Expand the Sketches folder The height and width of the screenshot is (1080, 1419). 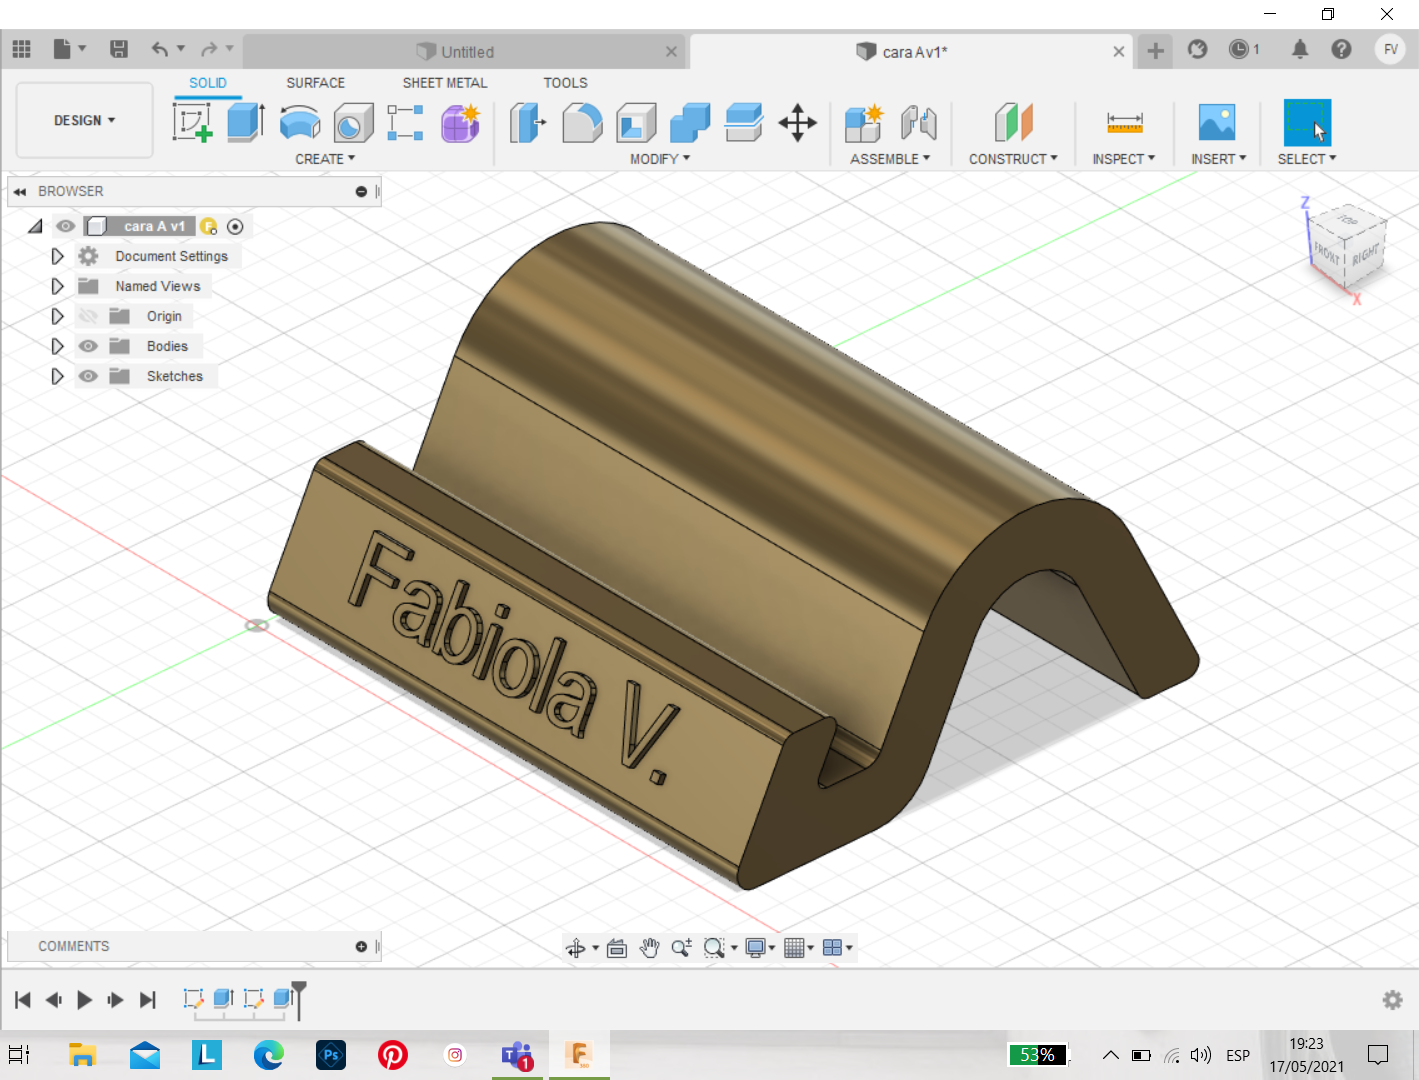(x=57, y=376)
